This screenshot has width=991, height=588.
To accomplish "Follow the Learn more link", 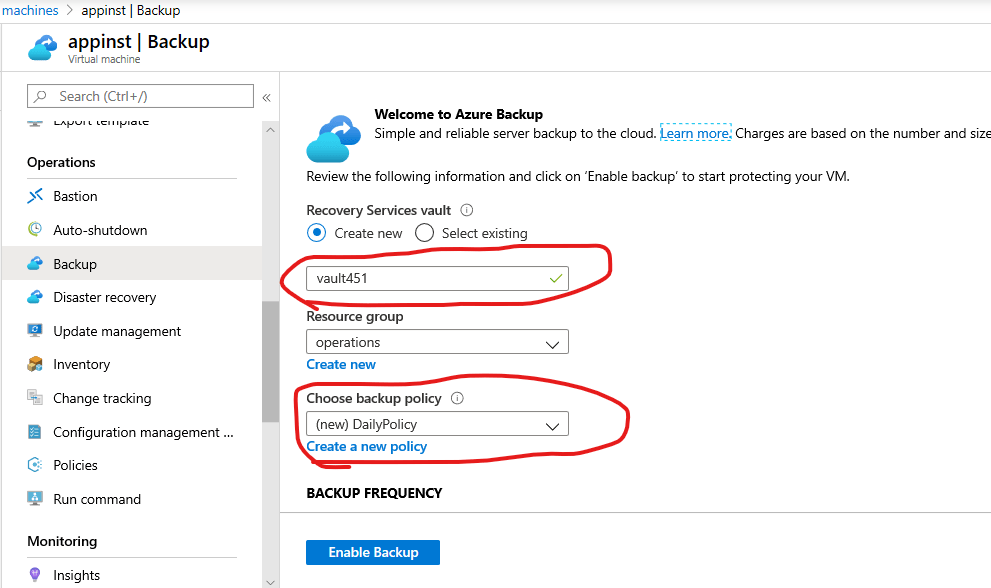I will pos(695,133).
